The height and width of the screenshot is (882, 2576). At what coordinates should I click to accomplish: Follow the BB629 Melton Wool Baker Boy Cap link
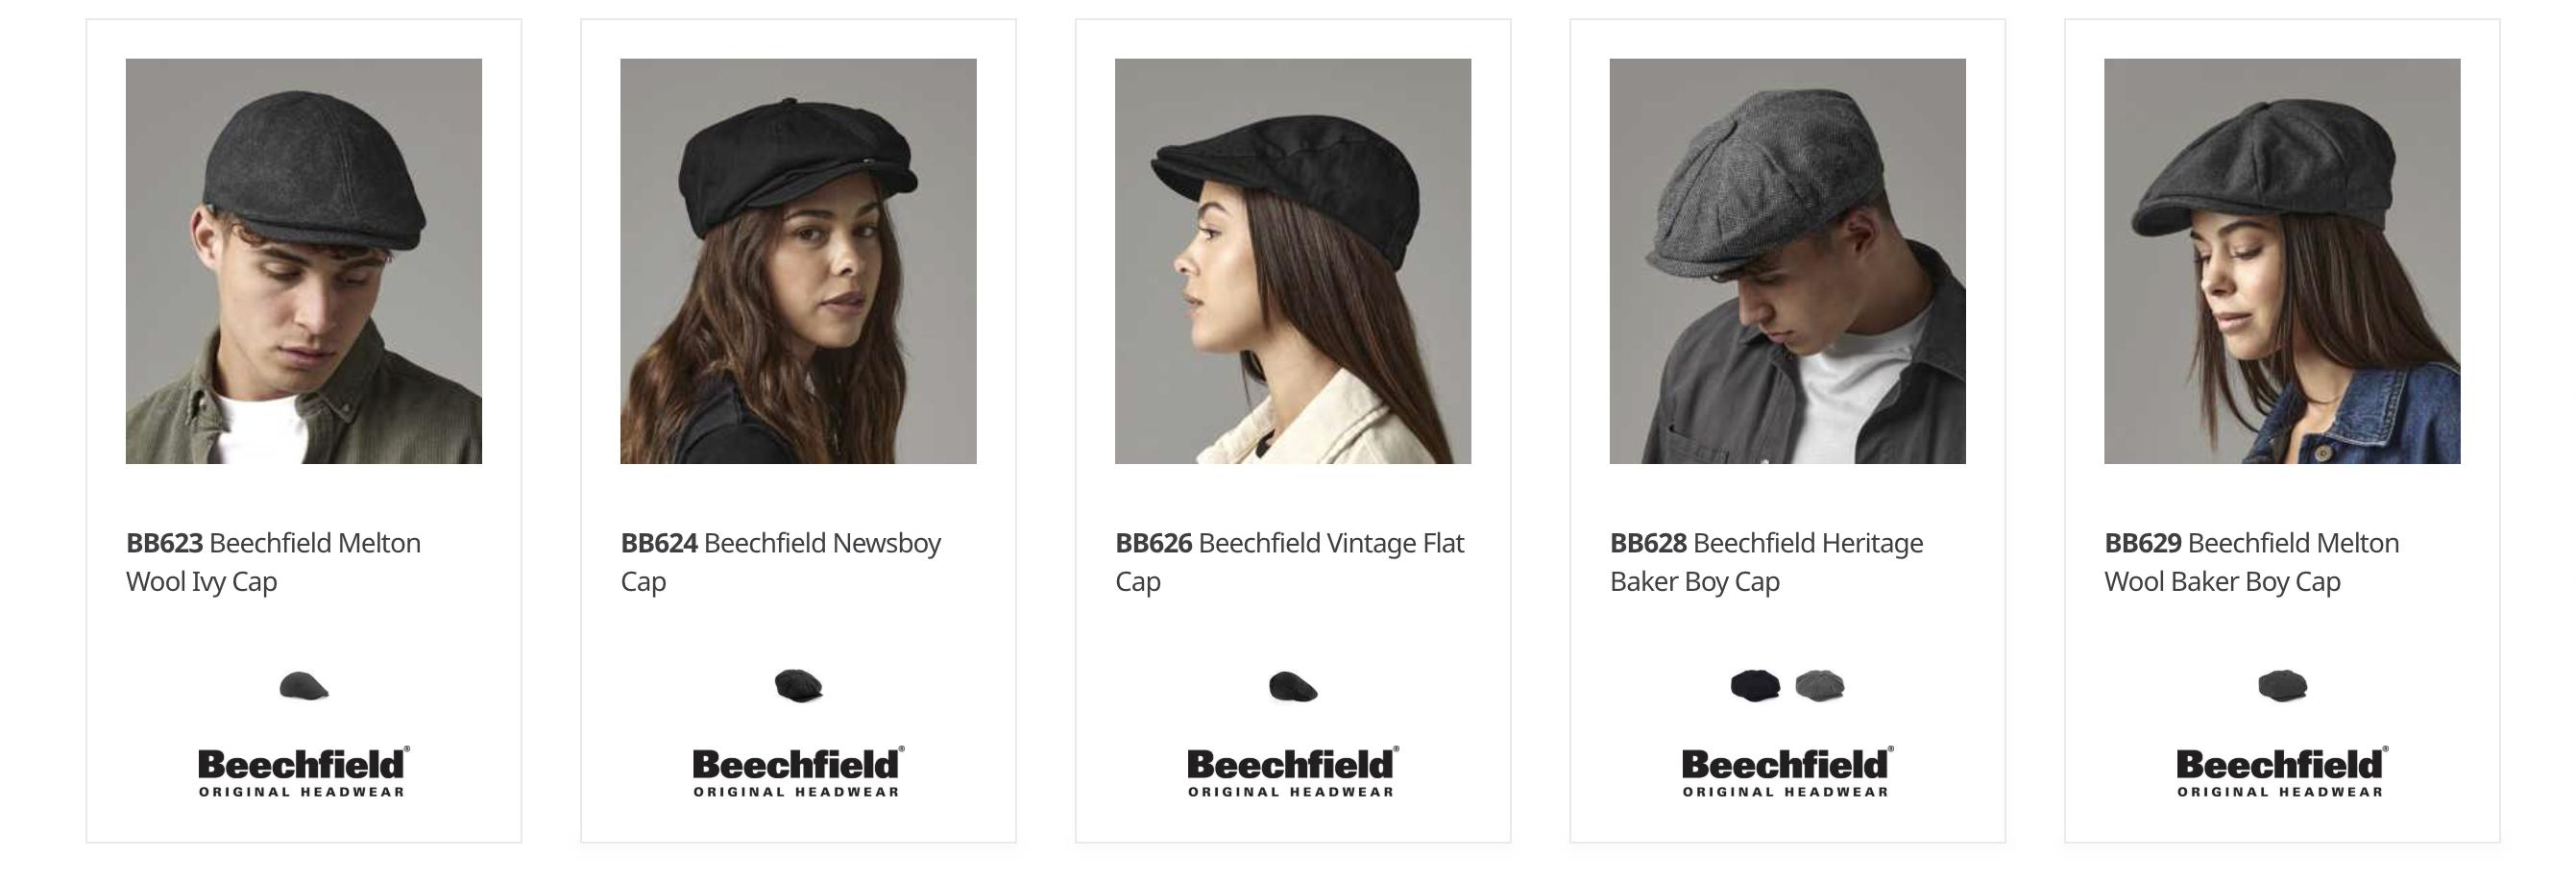[x=2251, y=562]
